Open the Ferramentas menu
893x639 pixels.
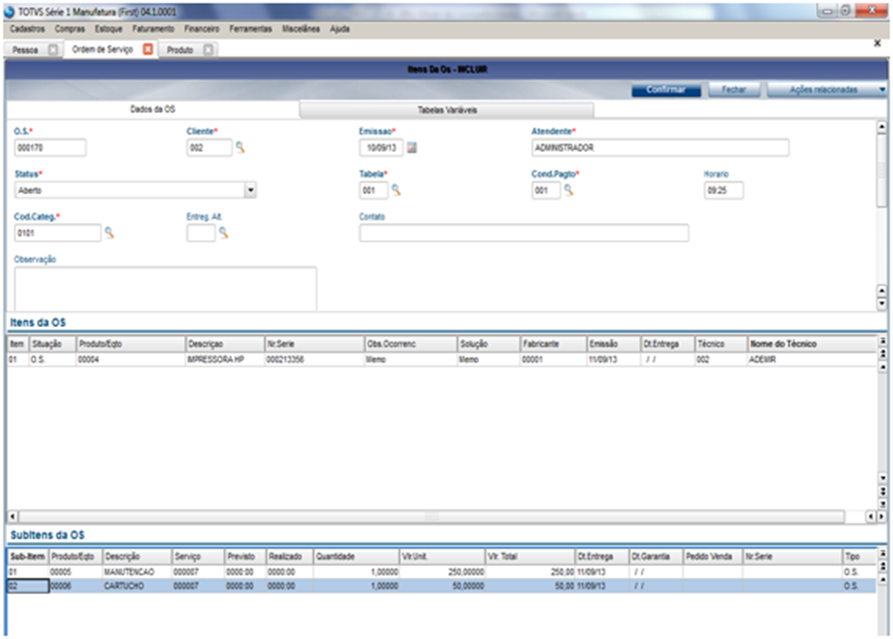pyautogui.click(x=251, y=28)
